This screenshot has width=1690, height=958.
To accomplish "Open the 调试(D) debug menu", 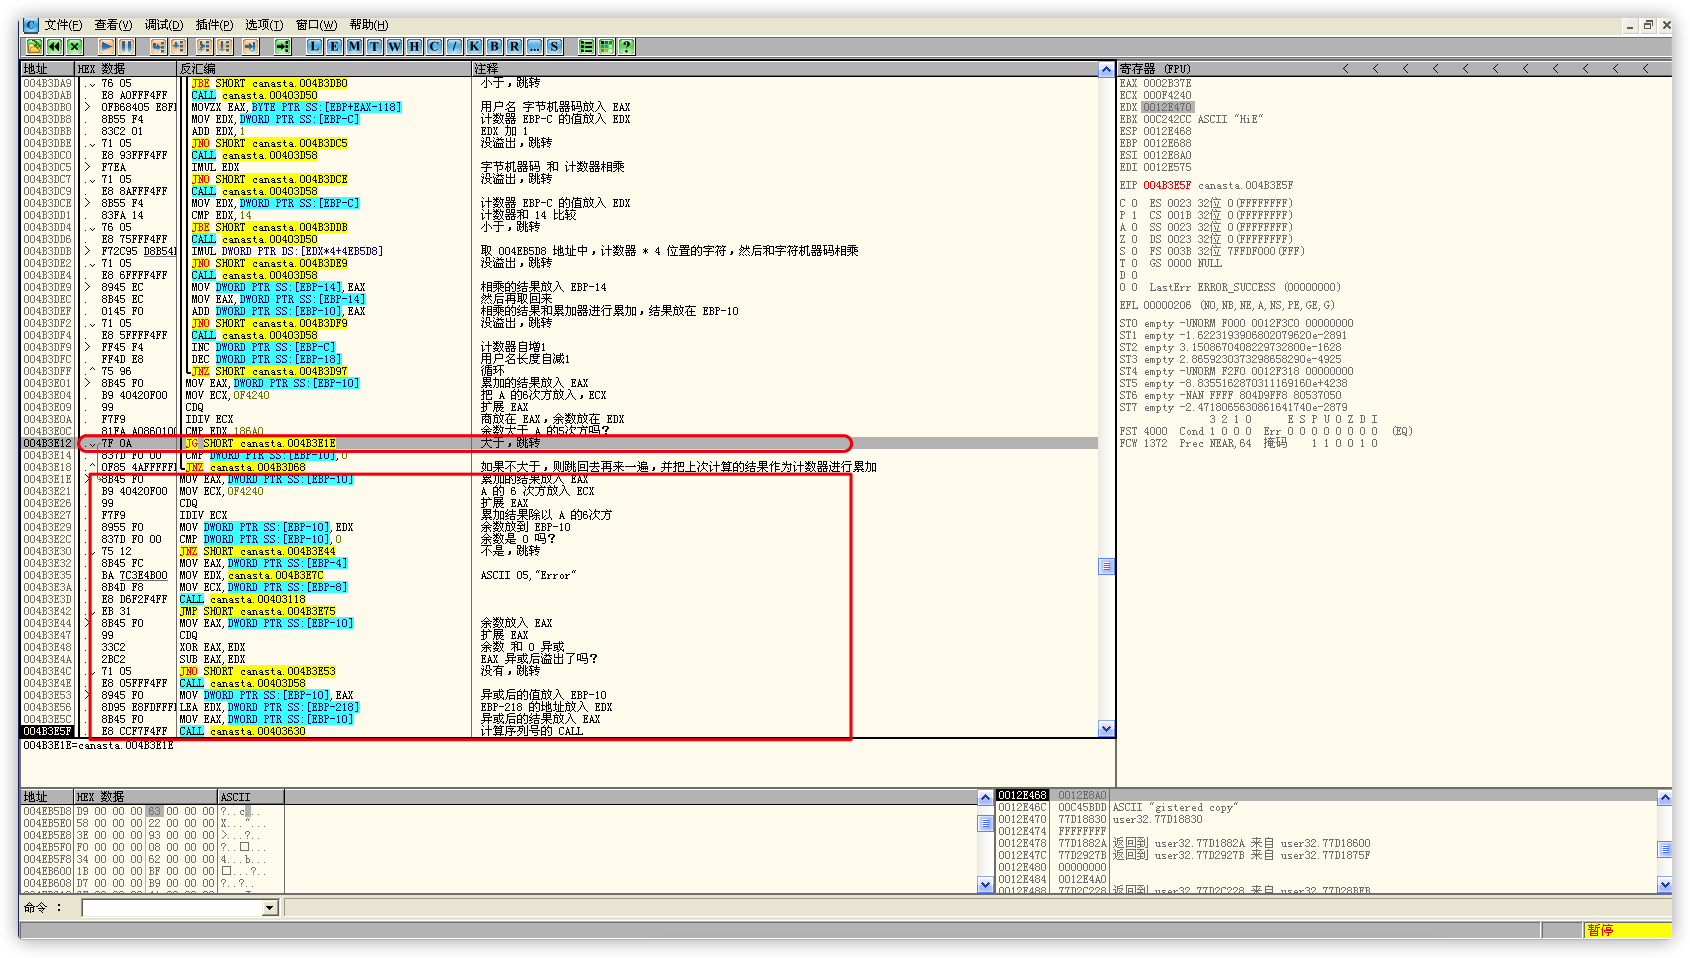I will click(x=163, y=25).
